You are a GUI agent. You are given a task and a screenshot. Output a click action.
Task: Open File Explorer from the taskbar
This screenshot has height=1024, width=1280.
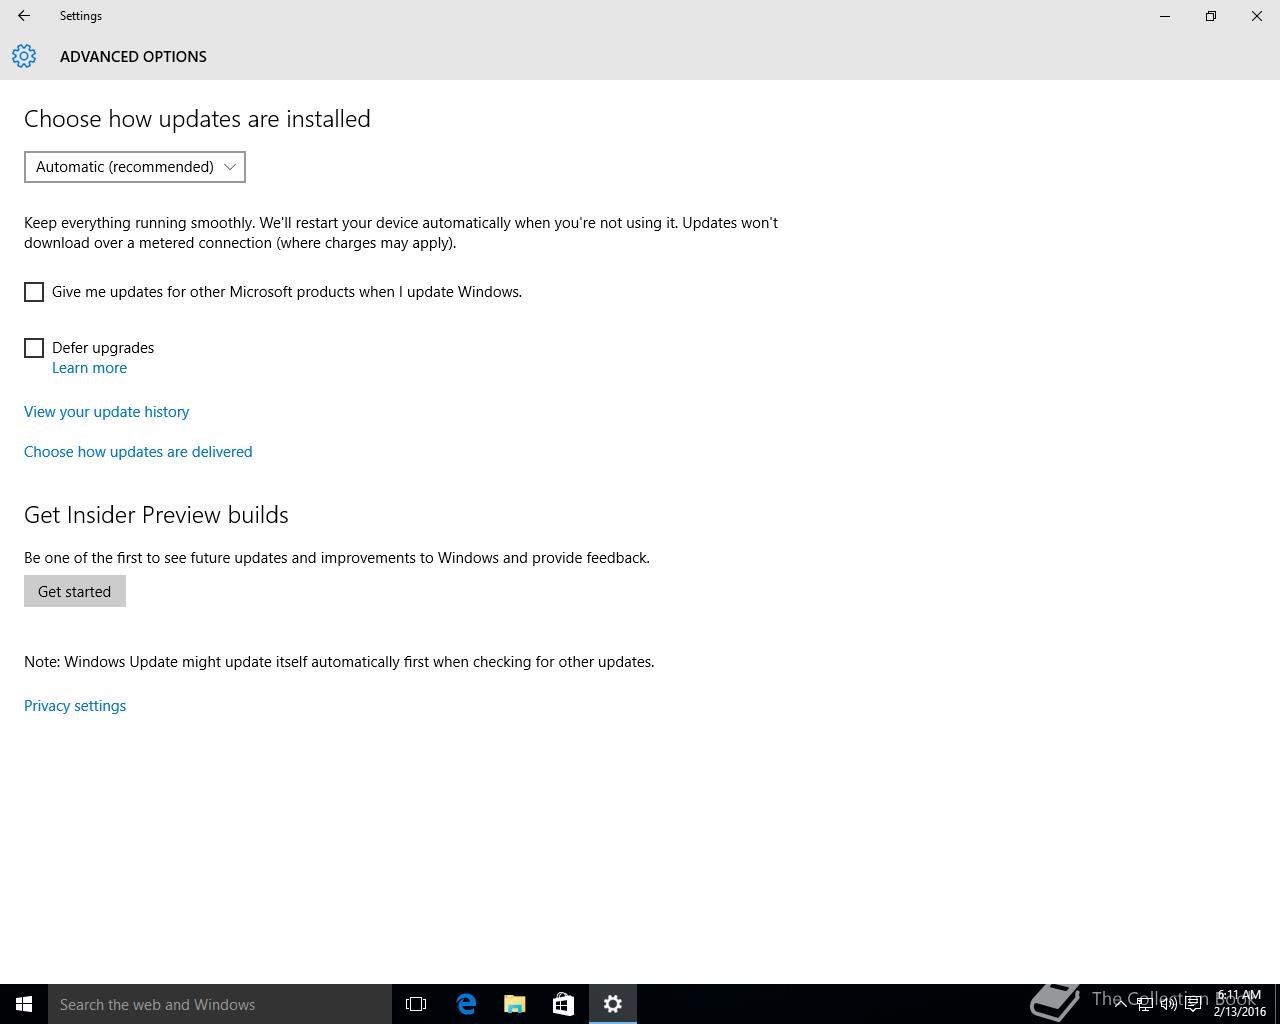point(515,1004)
